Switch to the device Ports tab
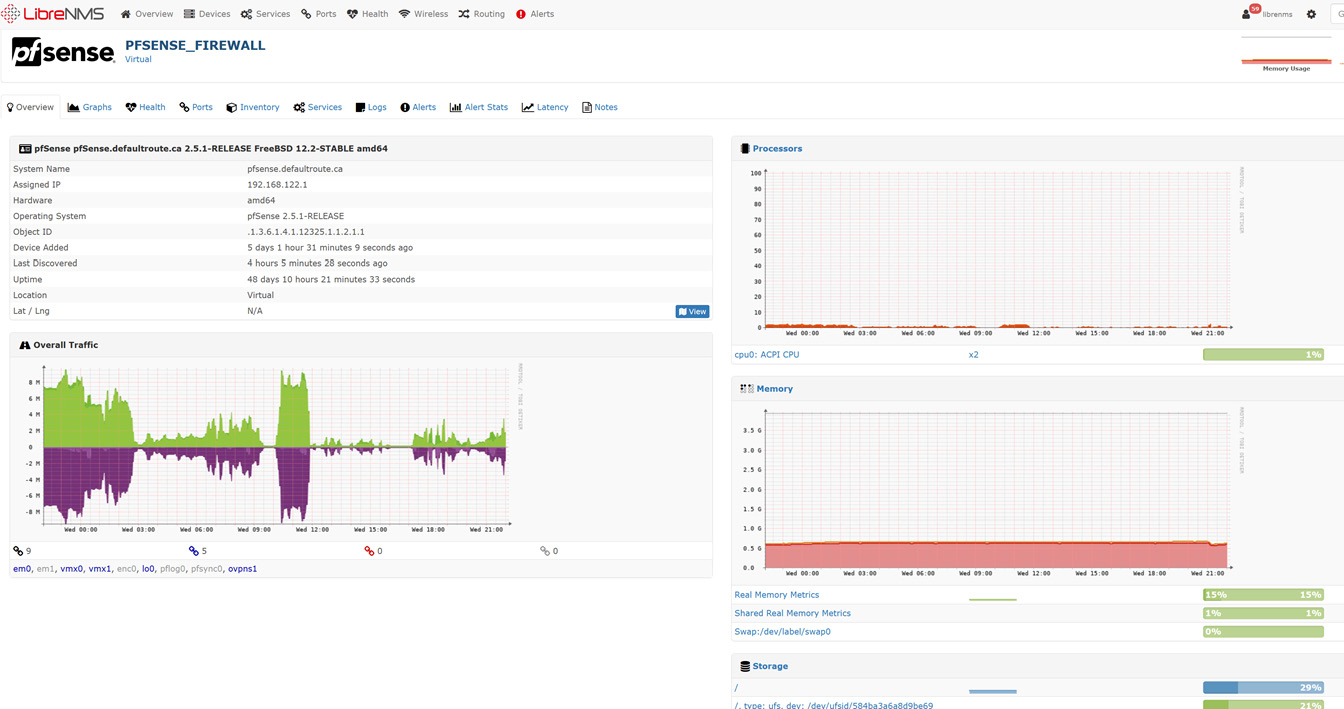Viewport: 1344px width, 709px height. coord(196,107)
